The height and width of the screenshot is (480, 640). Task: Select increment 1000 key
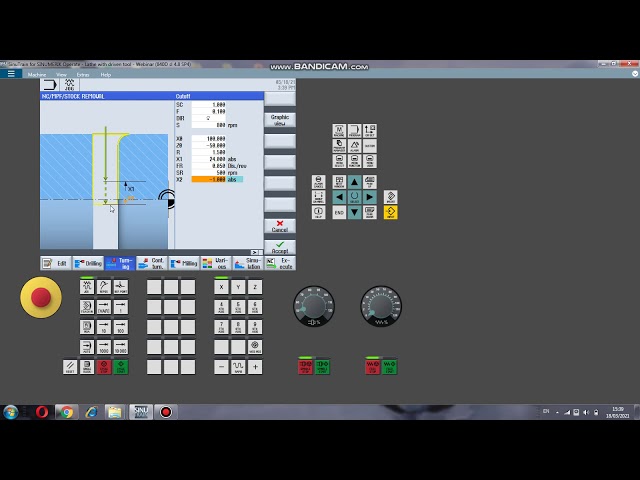coord(104,347)
